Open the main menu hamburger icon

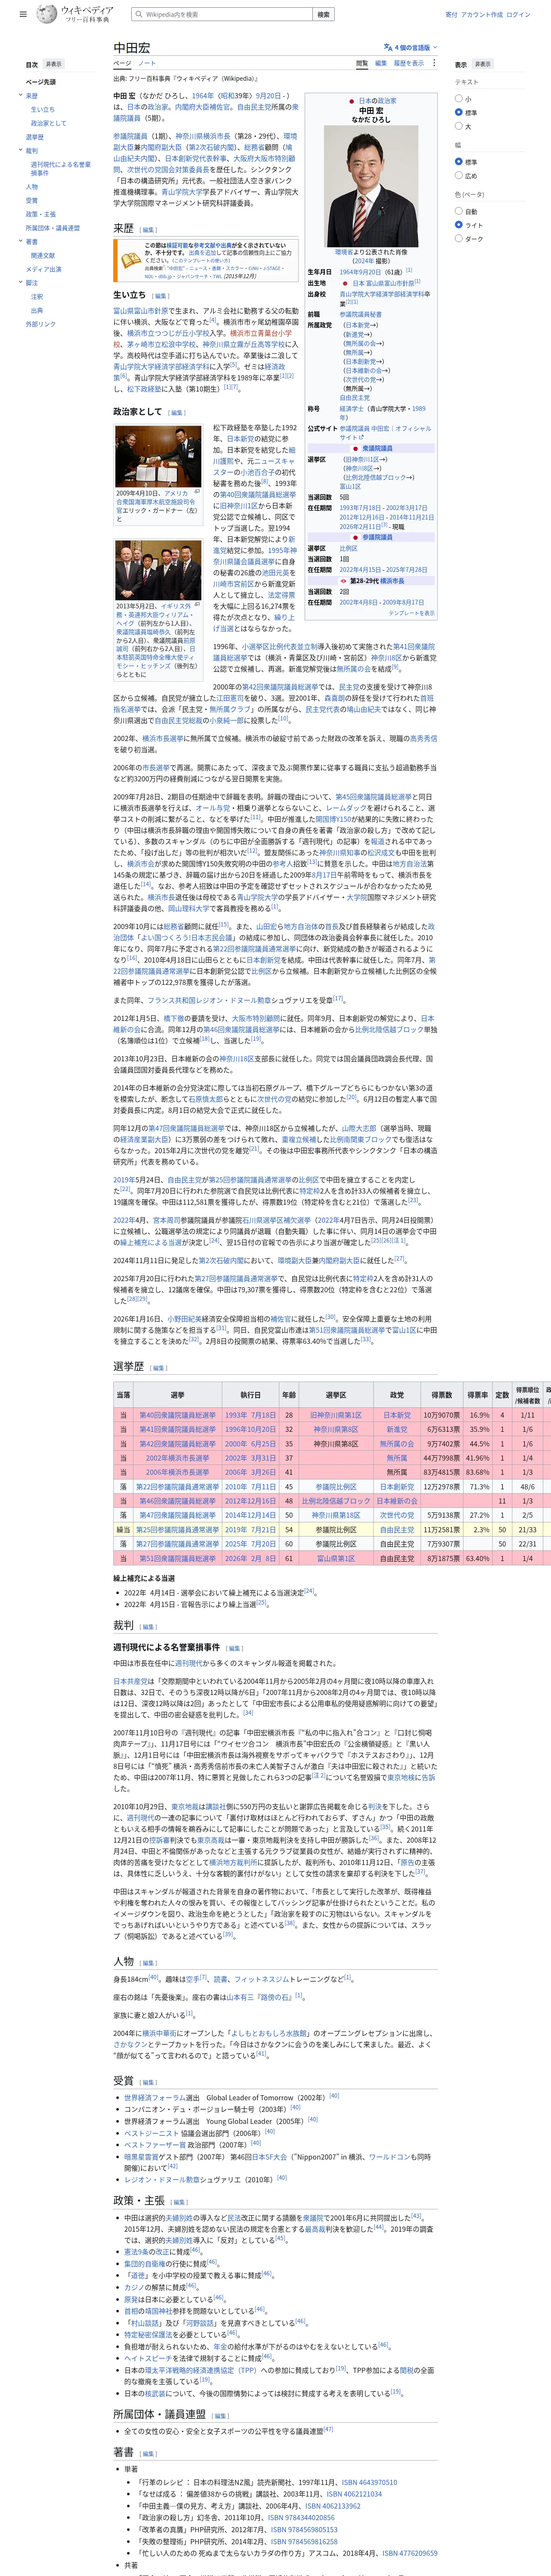point(23,15)
